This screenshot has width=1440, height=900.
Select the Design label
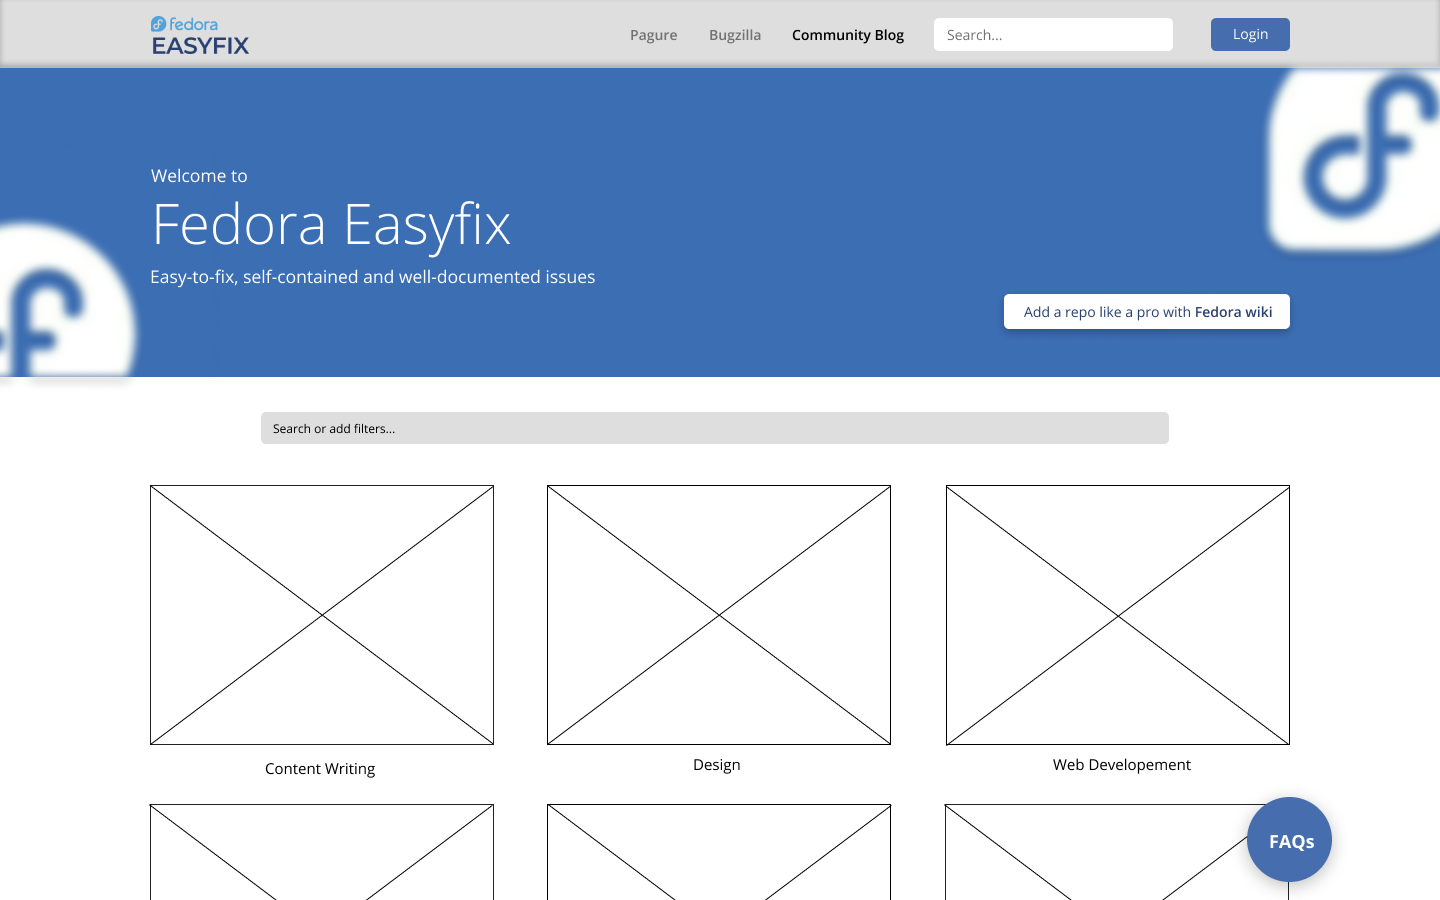click(x=717, y=765)
